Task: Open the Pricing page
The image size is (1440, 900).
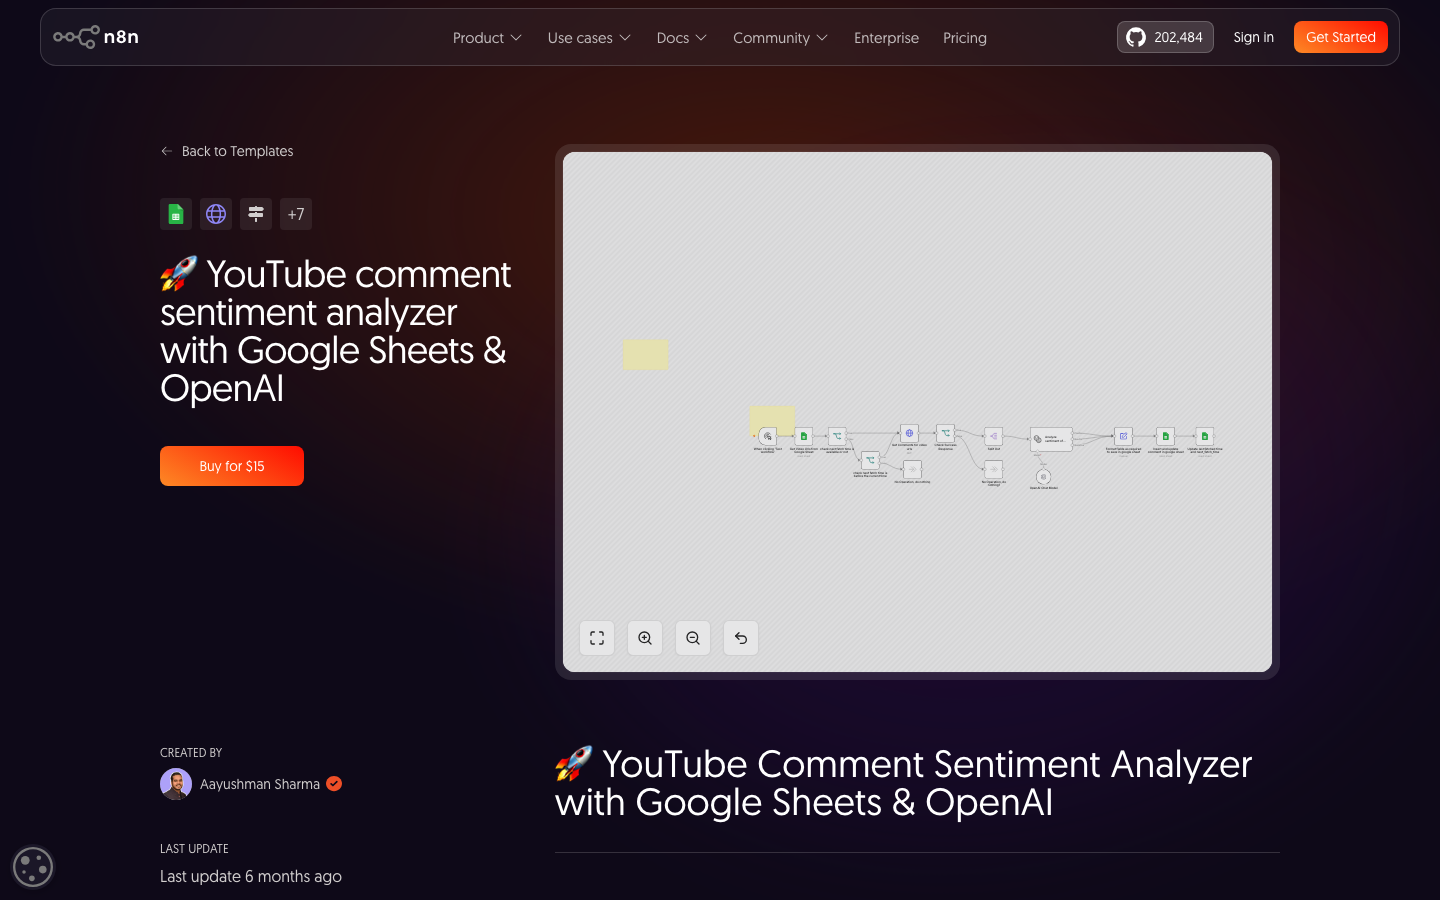Action: point(965,38)
